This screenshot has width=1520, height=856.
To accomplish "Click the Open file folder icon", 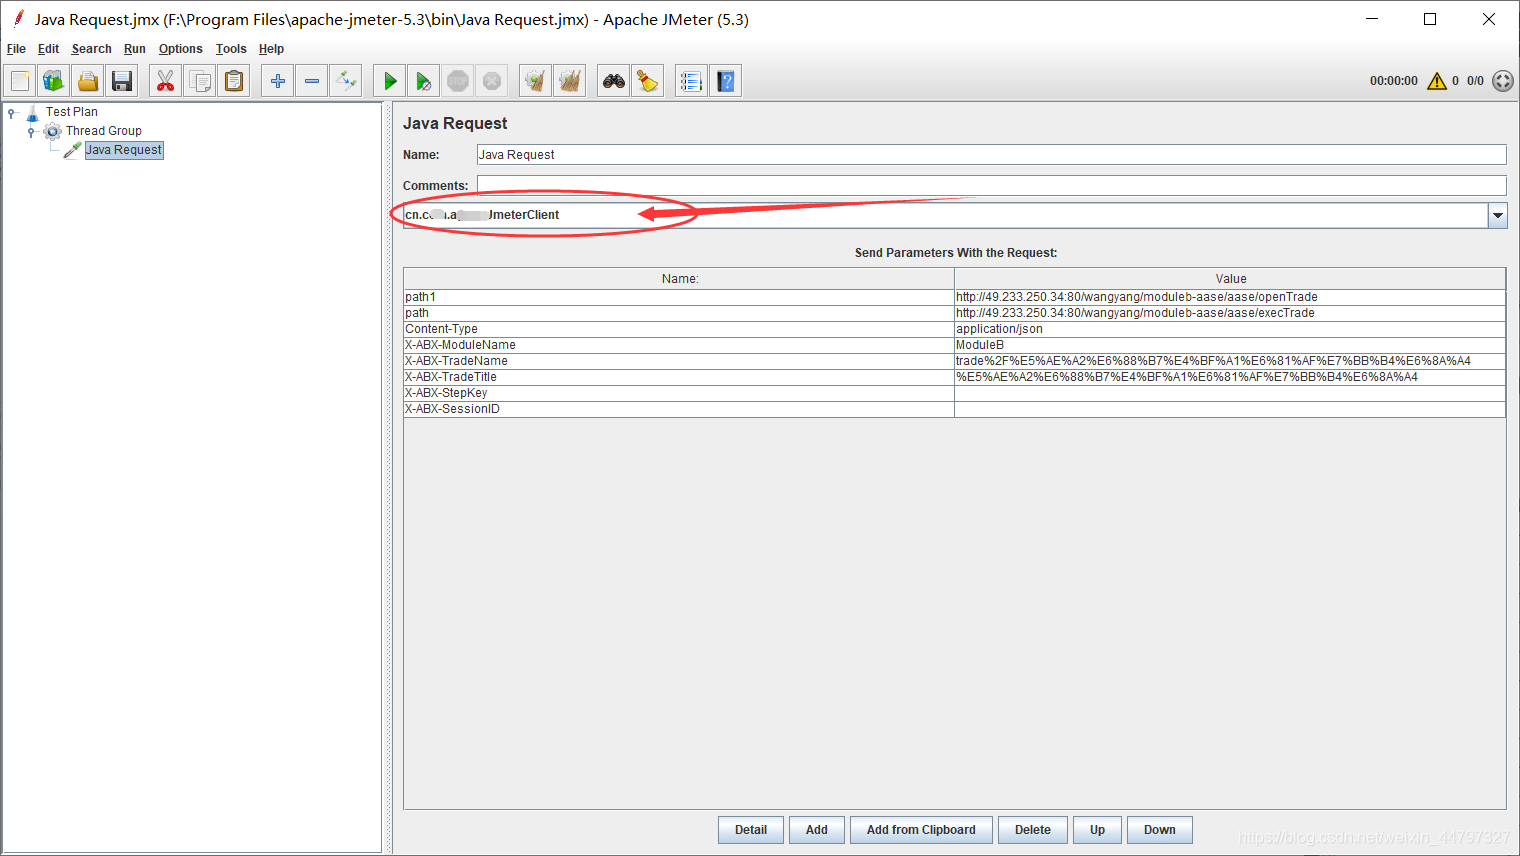I will click(88, 81).
